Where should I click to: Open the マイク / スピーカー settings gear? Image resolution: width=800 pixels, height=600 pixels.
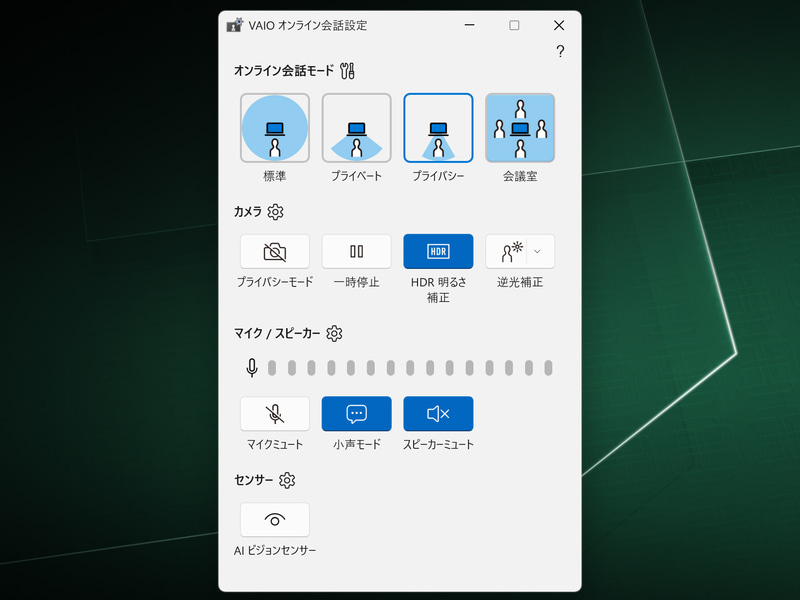333,333
